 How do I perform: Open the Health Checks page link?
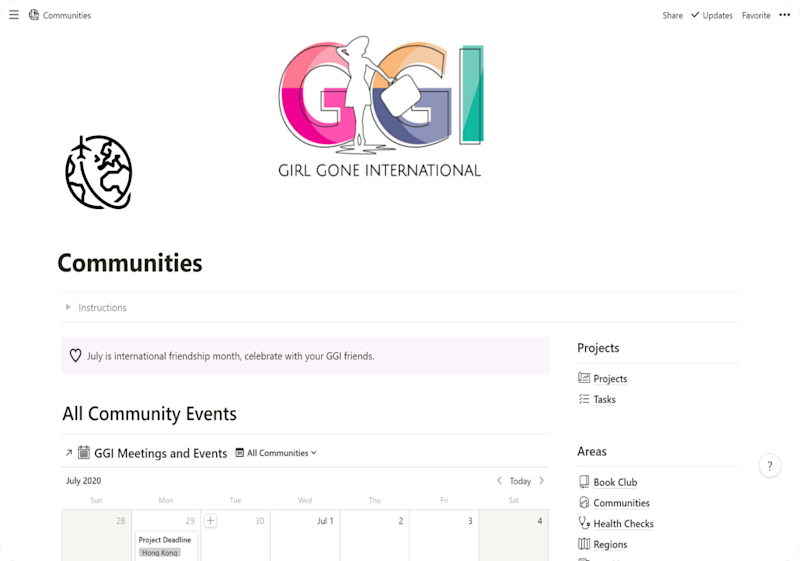pyautogui.click(x=623, y=524)
